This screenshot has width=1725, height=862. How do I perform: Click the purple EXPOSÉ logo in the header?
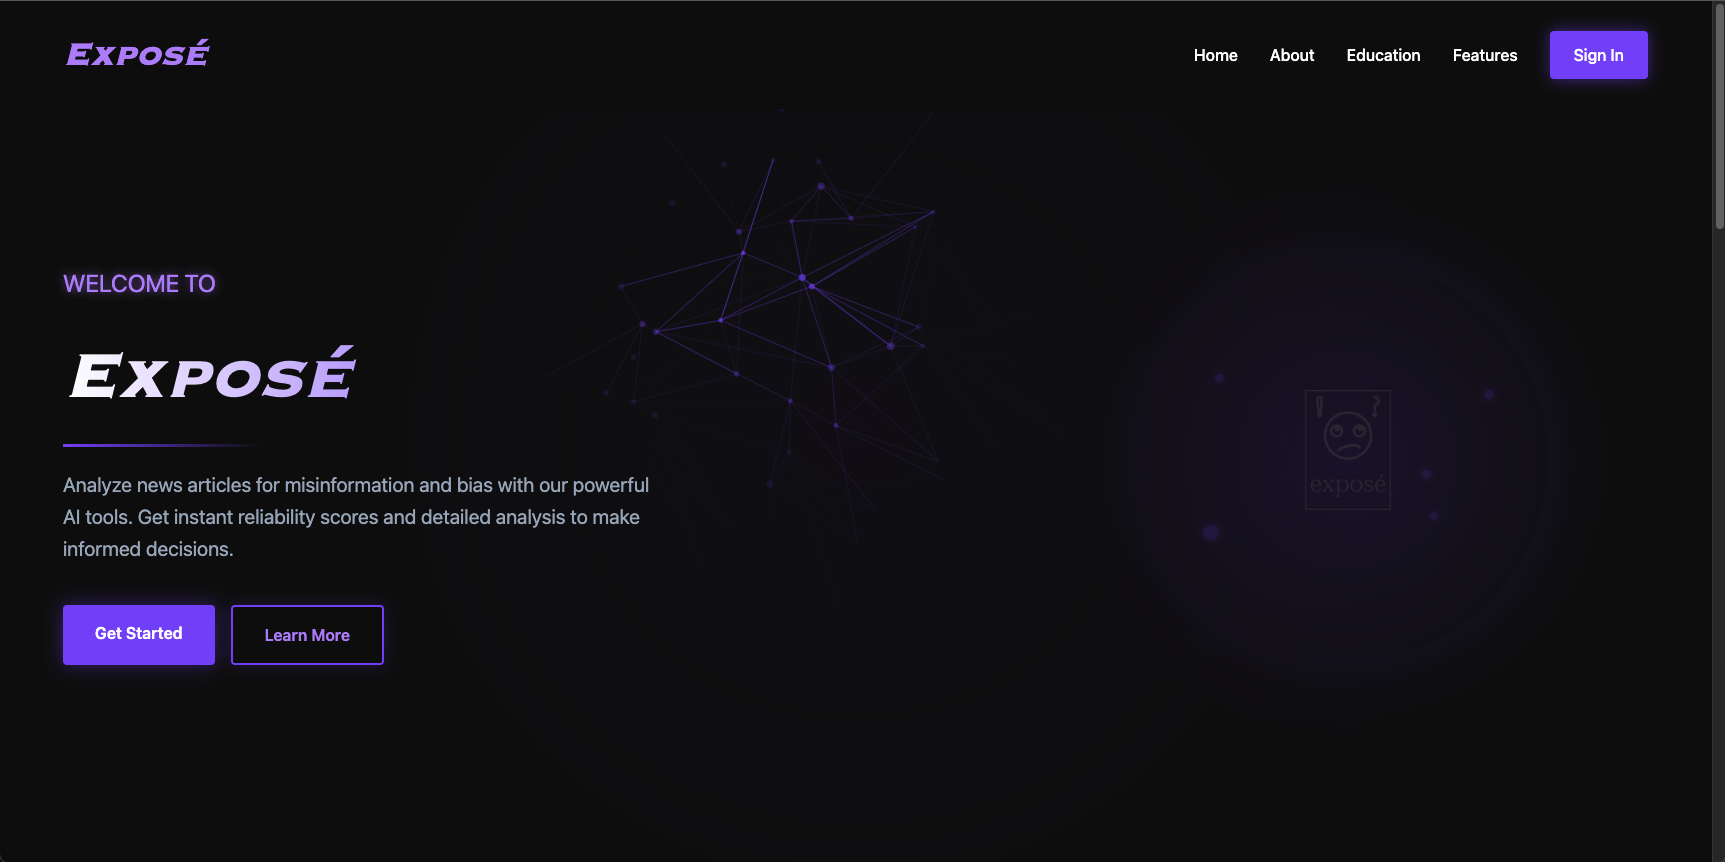[138, 54]
